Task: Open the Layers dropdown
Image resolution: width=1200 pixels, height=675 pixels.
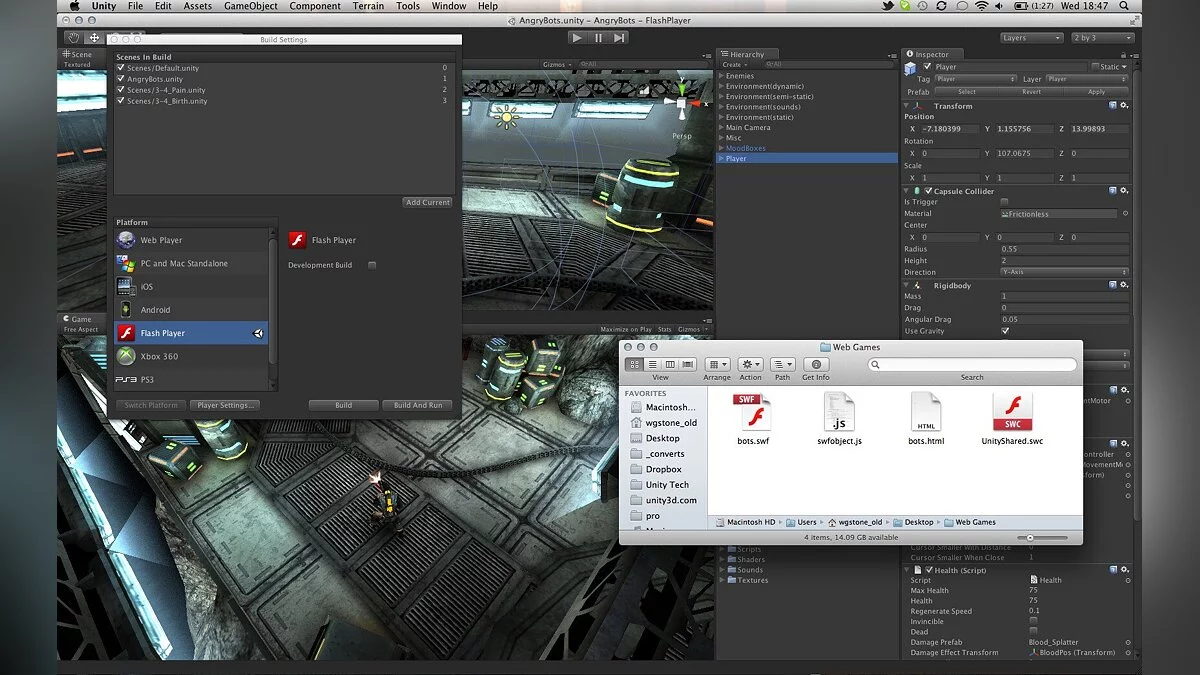Action: (x=1031, y=38)
